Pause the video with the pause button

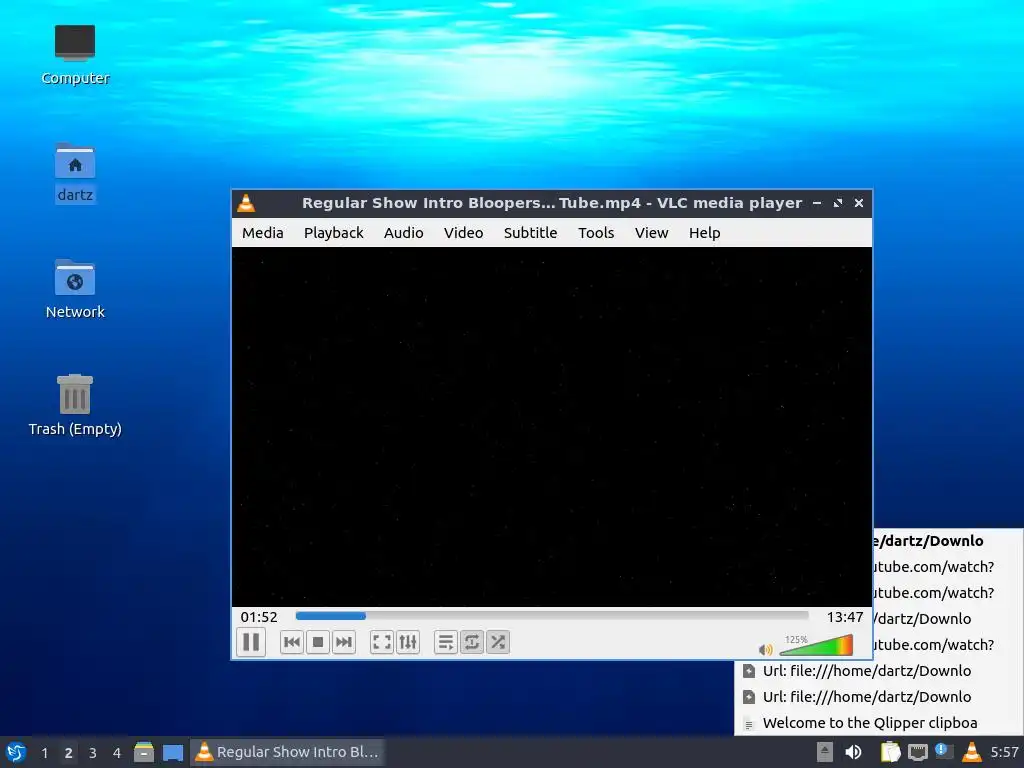[x=251, y=642]
